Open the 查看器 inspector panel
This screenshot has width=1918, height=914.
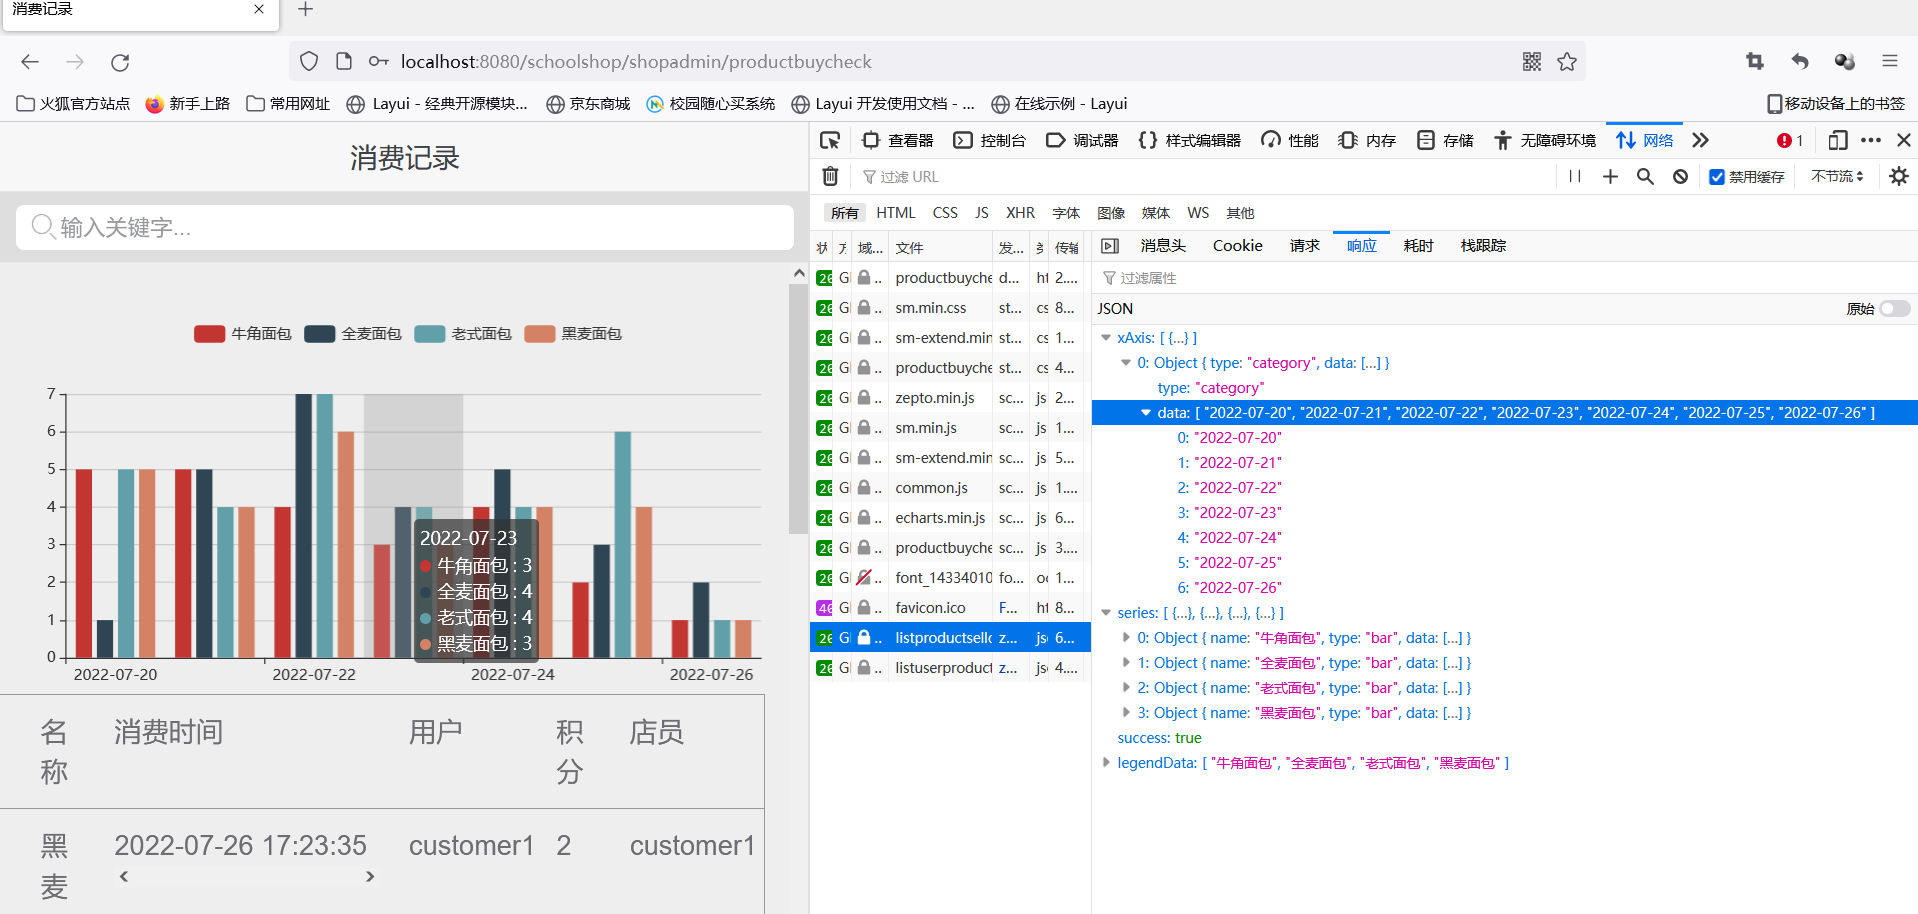(897, 140)
